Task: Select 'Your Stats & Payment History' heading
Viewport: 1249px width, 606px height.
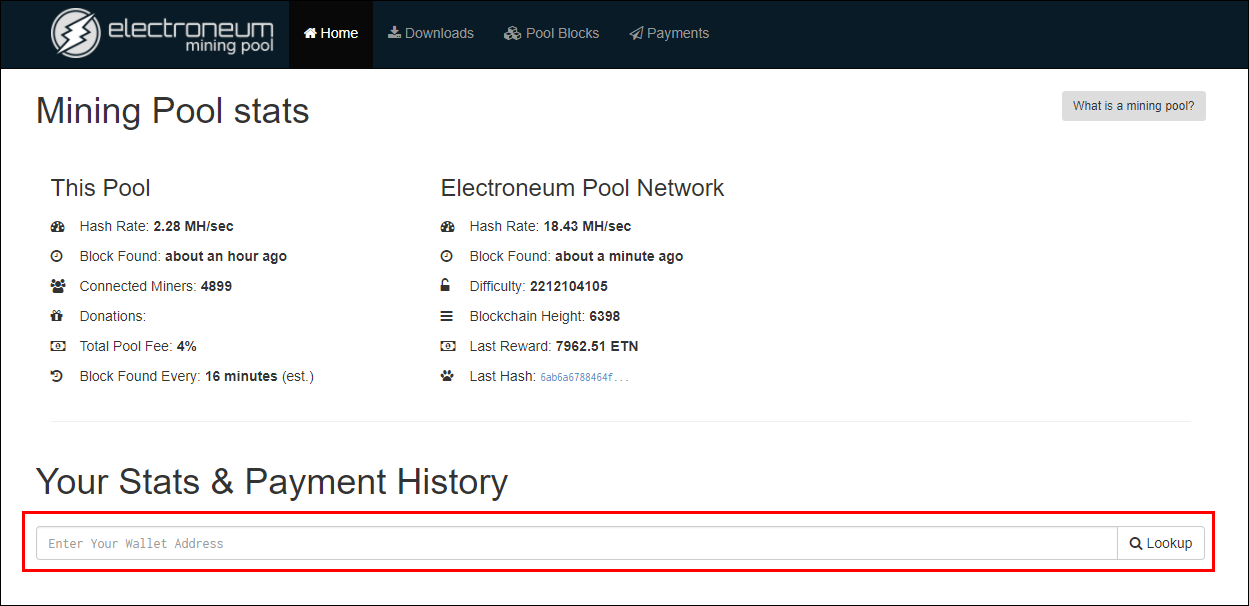Action: (272, 482)
